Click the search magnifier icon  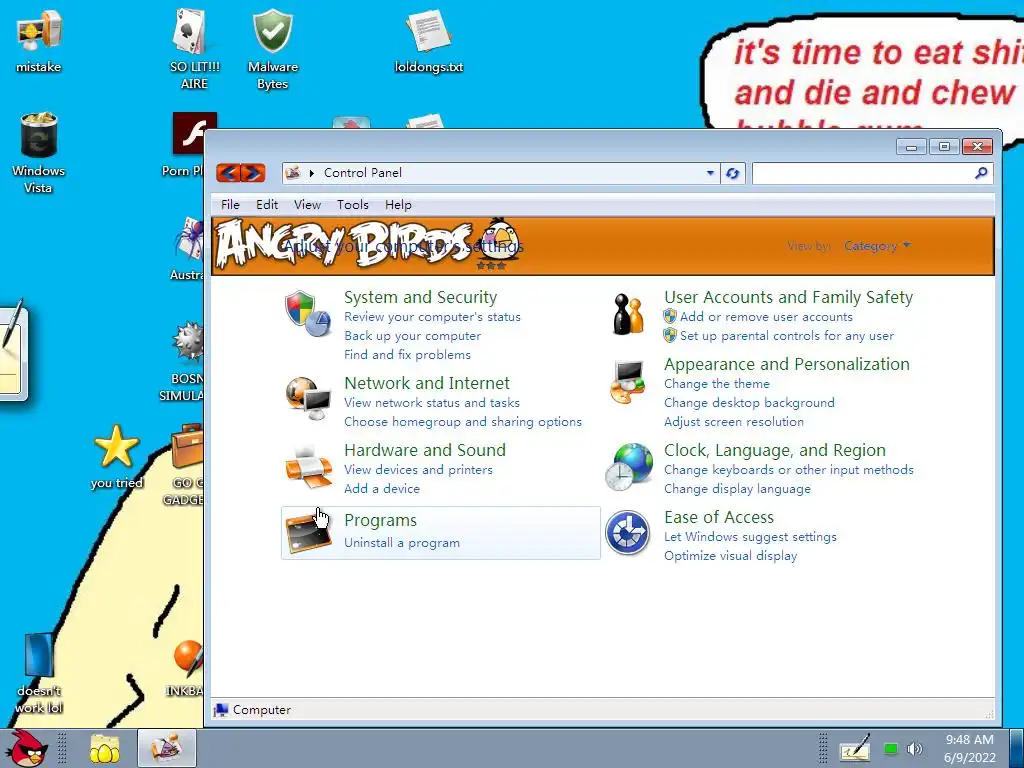pos(981,173)
